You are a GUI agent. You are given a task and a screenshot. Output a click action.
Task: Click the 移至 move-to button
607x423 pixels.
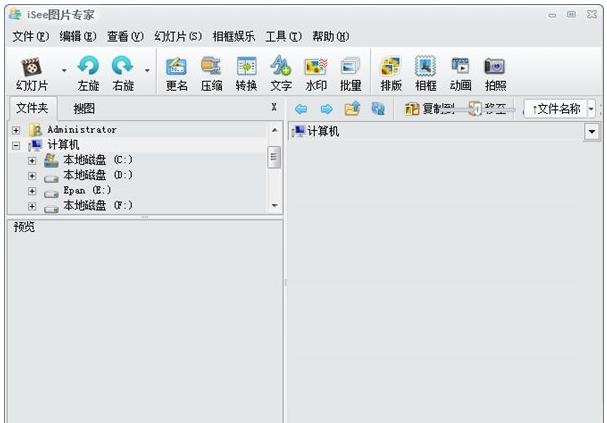pos(489,109)
